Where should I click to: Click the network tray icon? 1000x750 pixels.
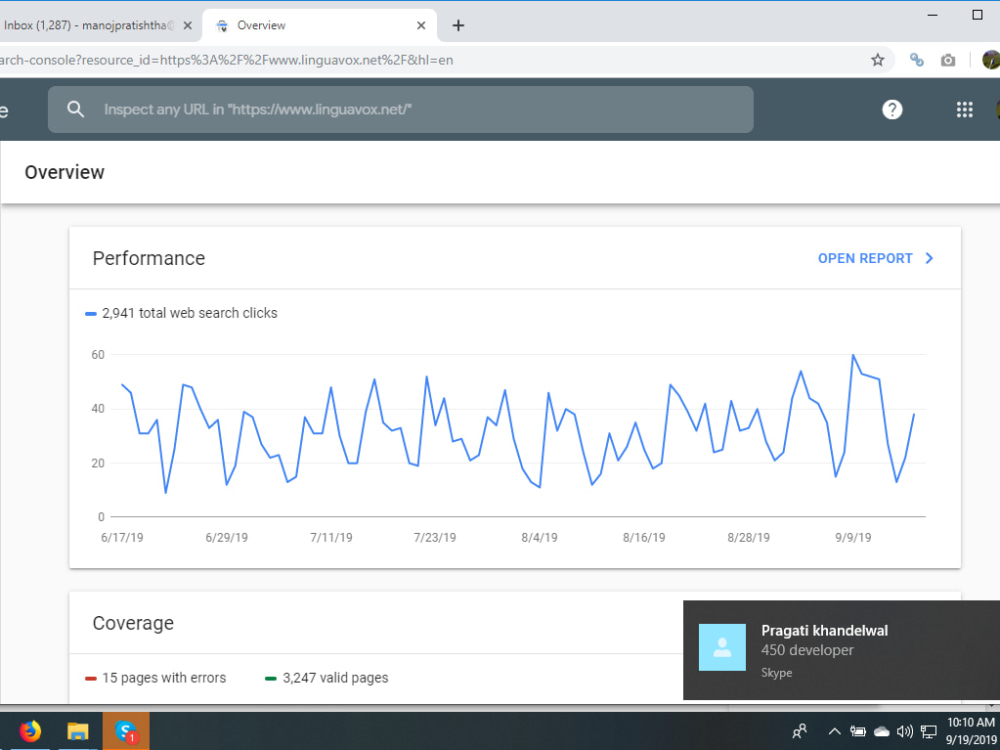tap(929, 732)
